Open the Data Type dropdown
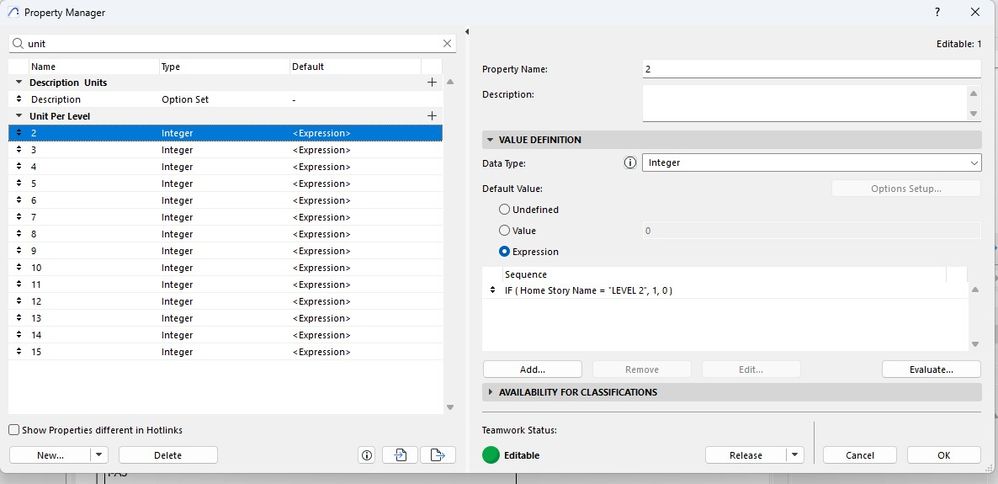The height and width of the screenshot is (484, 998). (812, 163)
